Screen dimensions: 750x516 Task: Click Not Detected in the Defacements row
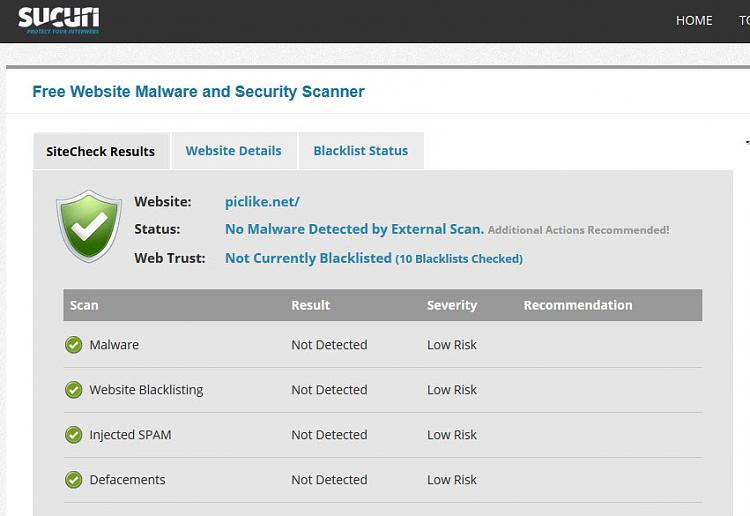tap(330, 480)
